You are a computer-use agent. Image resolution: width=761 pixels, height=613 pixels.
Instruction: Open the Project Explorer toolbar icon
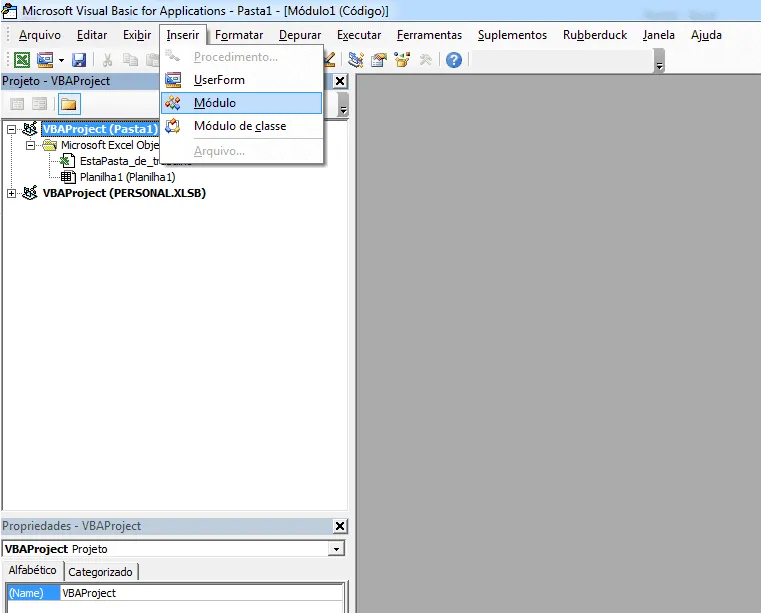tap(356, 60)
